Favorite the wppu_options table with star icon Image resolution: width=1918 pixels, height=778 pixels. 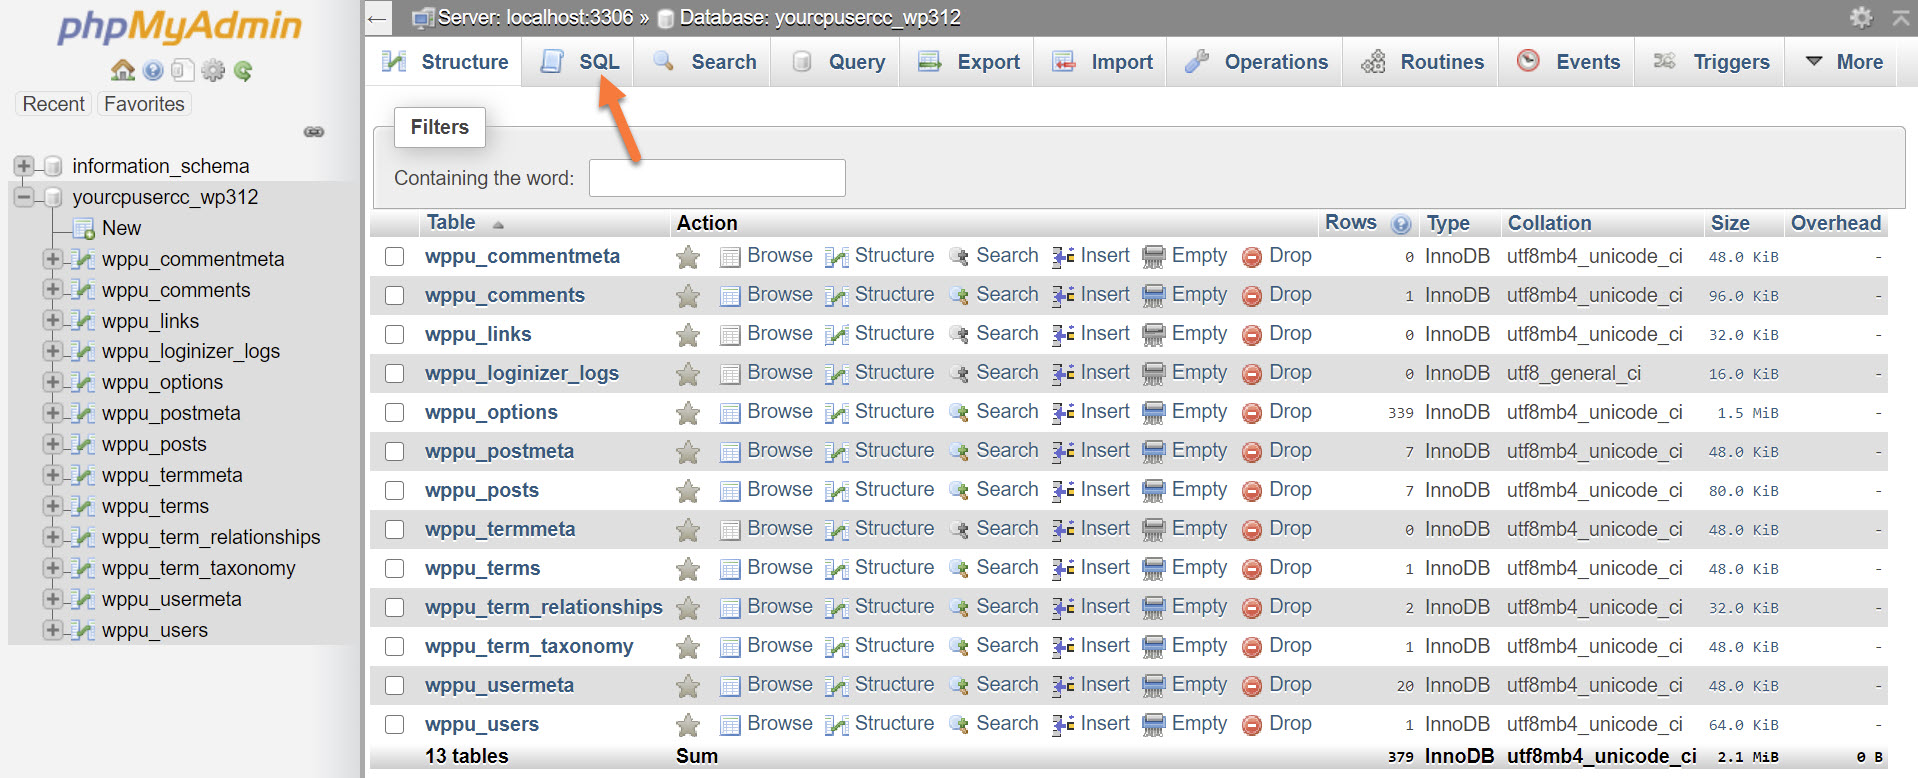pyautogui.click(x=688, y=413)
